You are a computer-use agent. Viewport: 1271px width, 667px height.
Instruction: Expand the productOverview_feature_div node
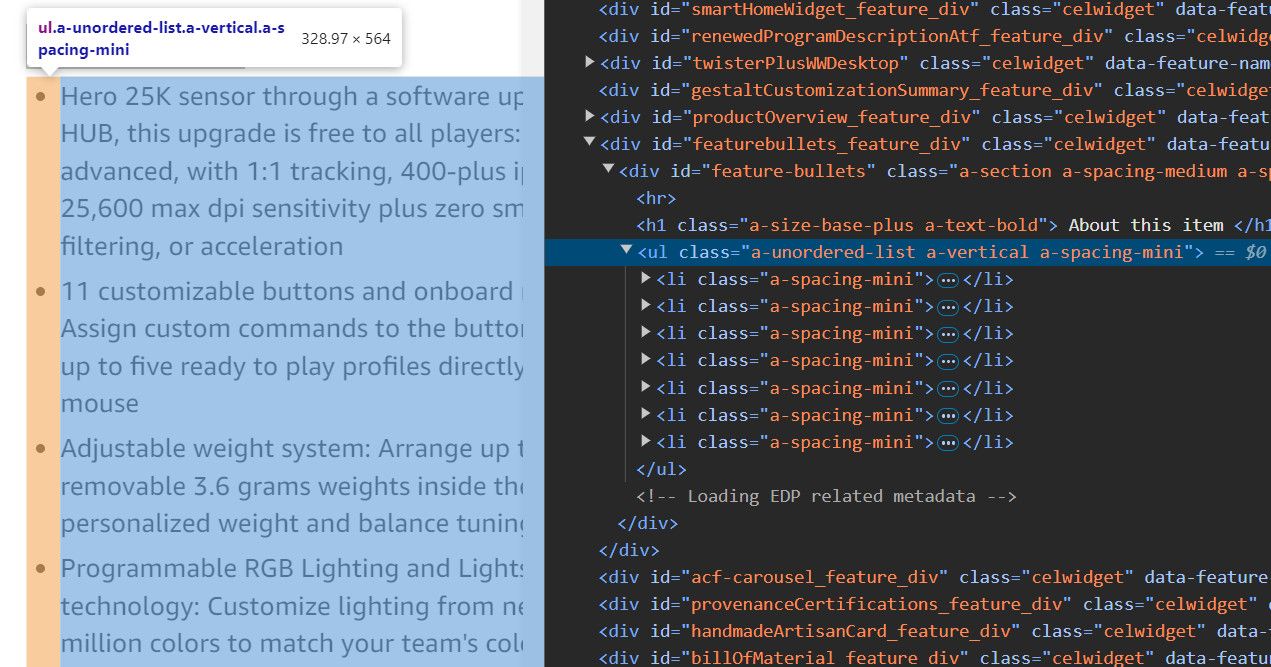(x=590, y=117)
